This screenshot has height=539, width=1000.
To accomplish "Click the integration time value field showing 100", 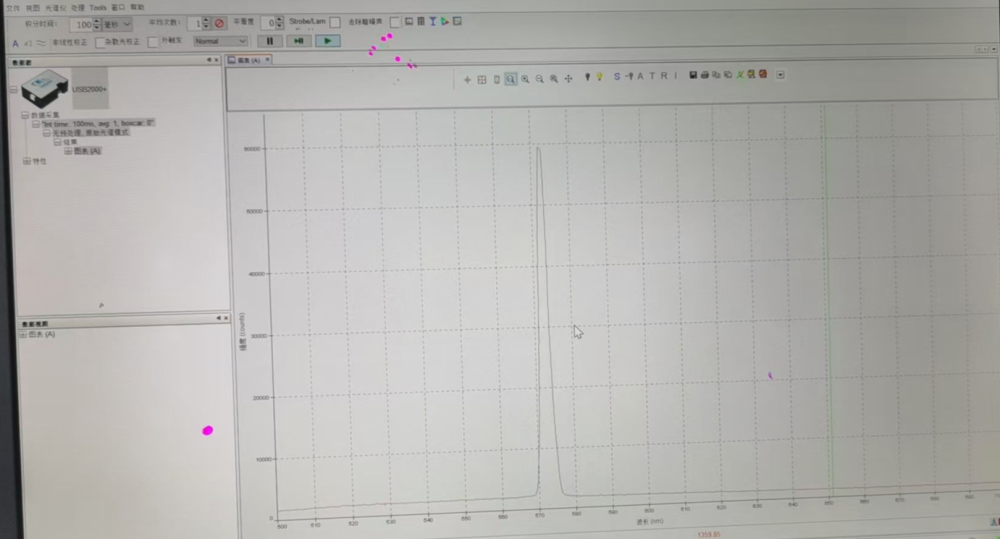I will (82, 25).
